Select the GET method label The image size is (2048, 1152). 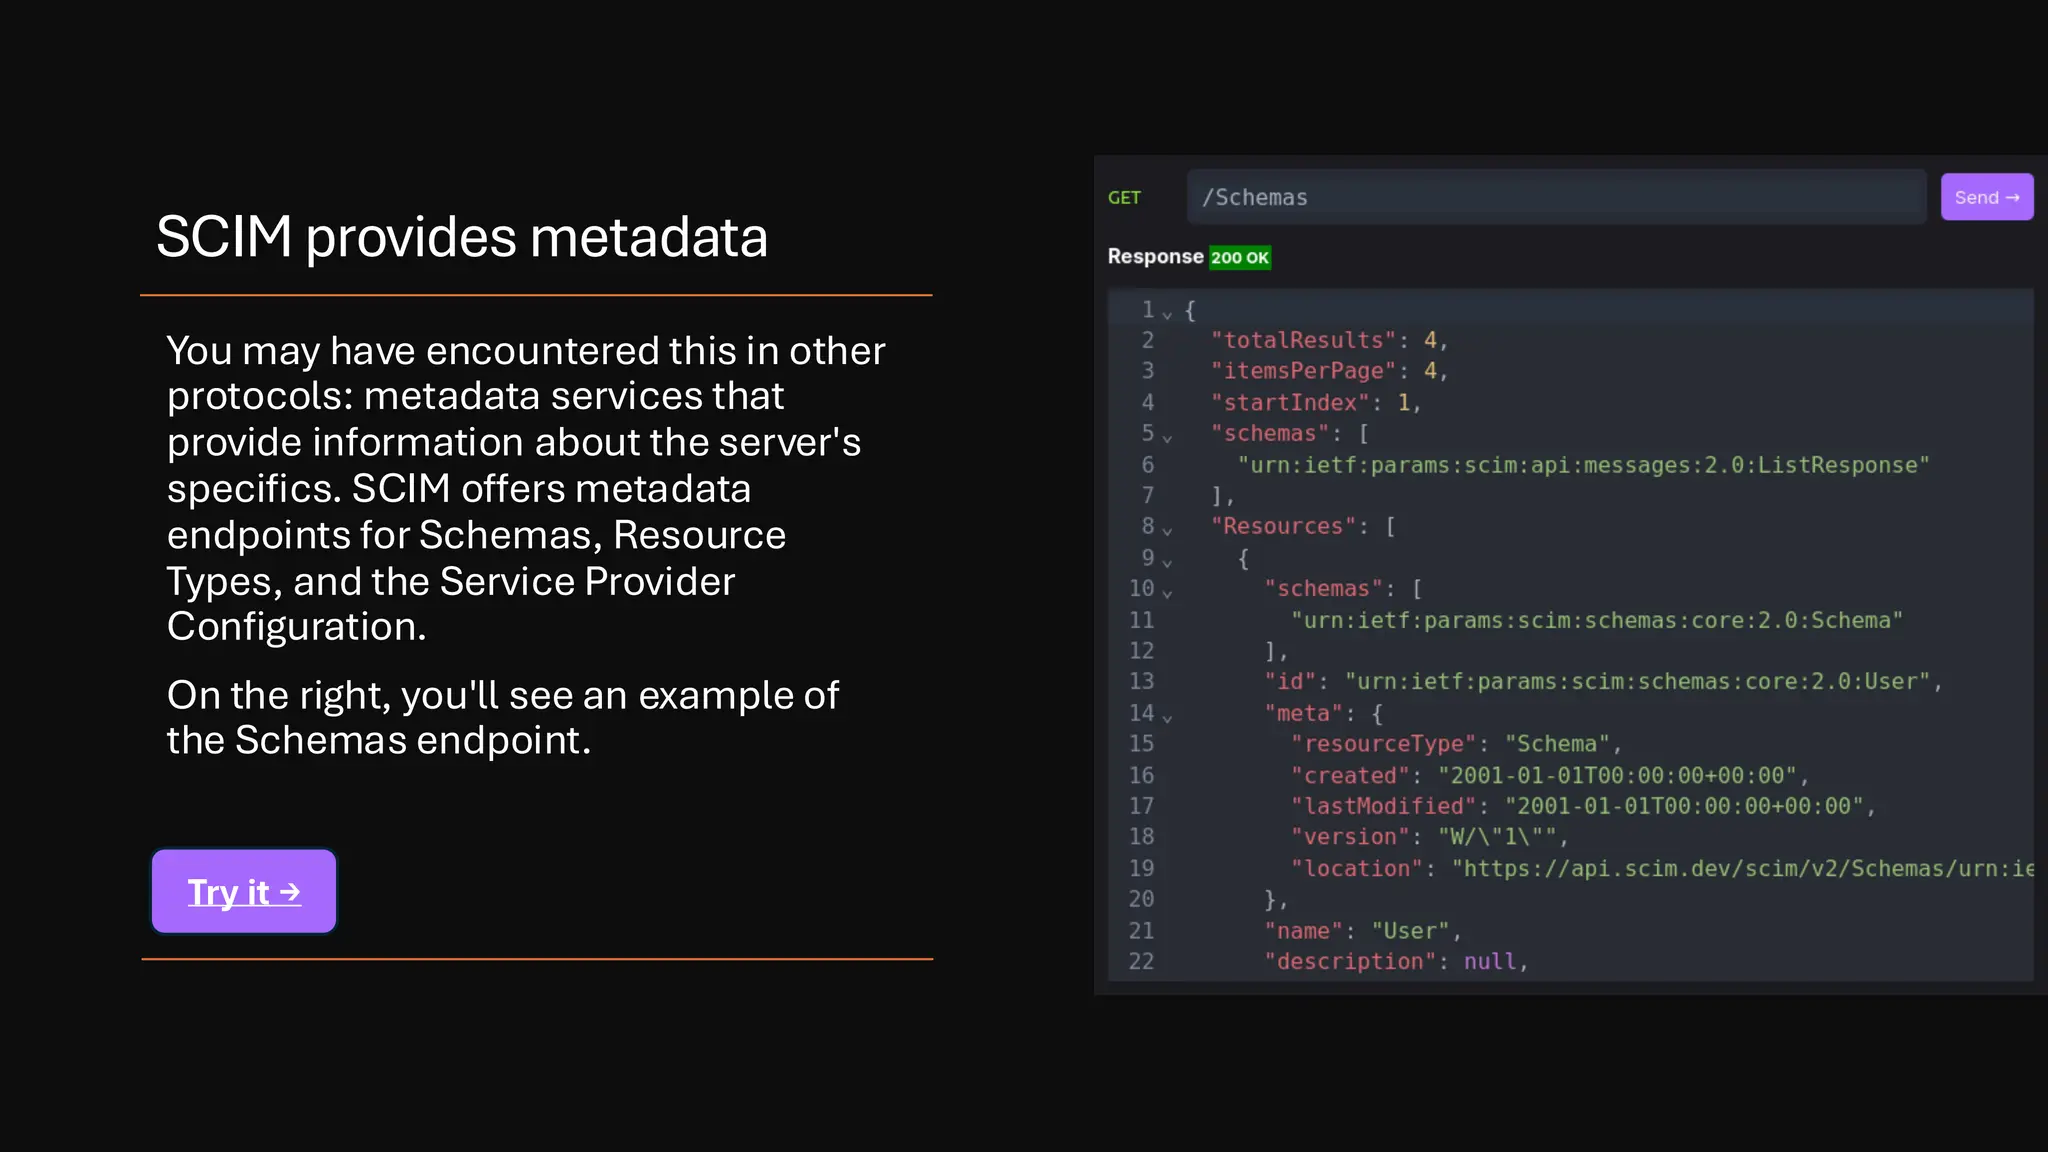[x=1124, y=198]
